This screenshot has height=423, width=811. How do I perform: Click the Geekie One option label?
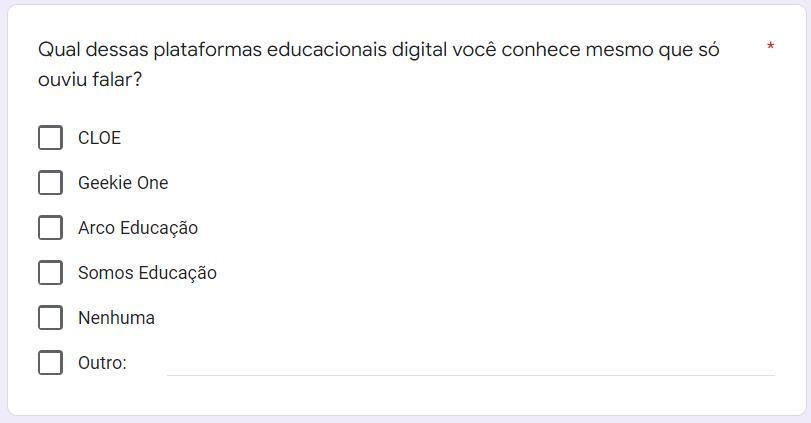123,183
